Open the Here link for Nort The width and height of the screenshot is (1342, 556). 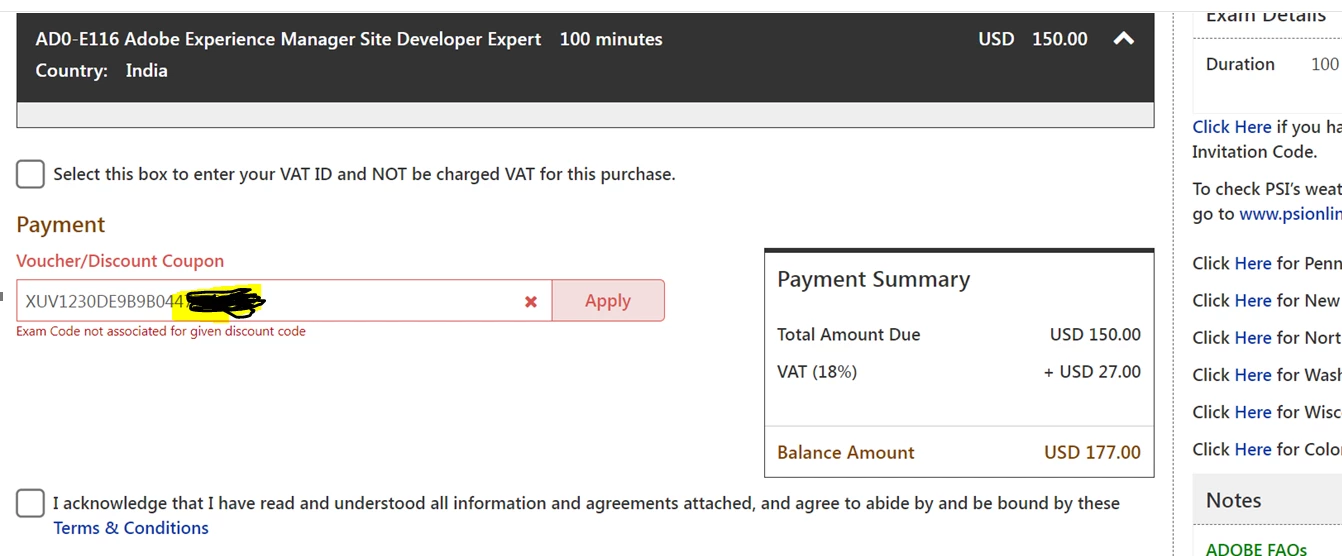pos(1253,338)
